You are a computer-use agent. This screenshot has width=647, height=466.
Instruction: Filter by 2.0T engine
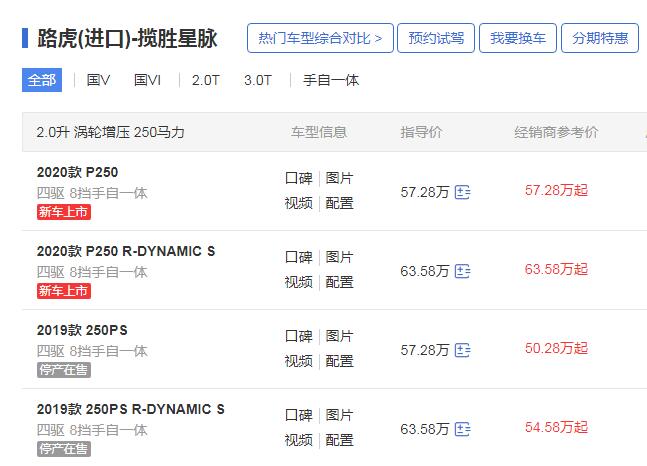(x=205, y=80)
